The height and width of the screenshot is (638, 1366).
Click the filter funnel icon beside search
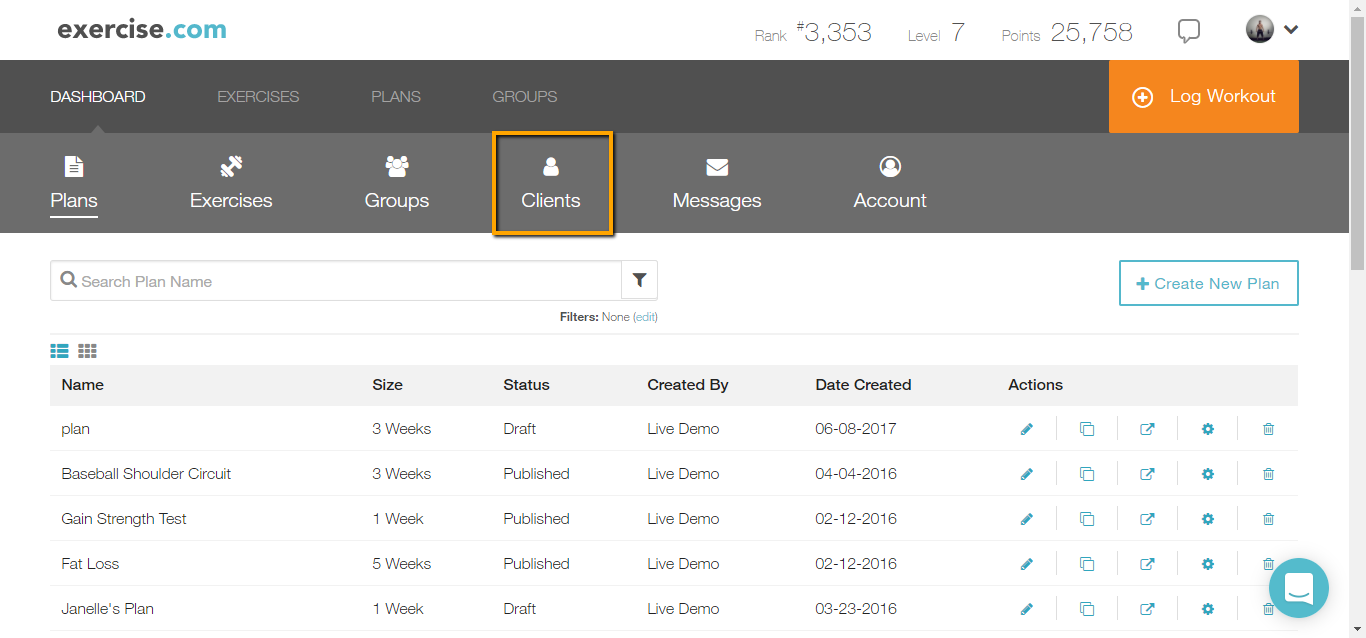[x=640, y=281]
